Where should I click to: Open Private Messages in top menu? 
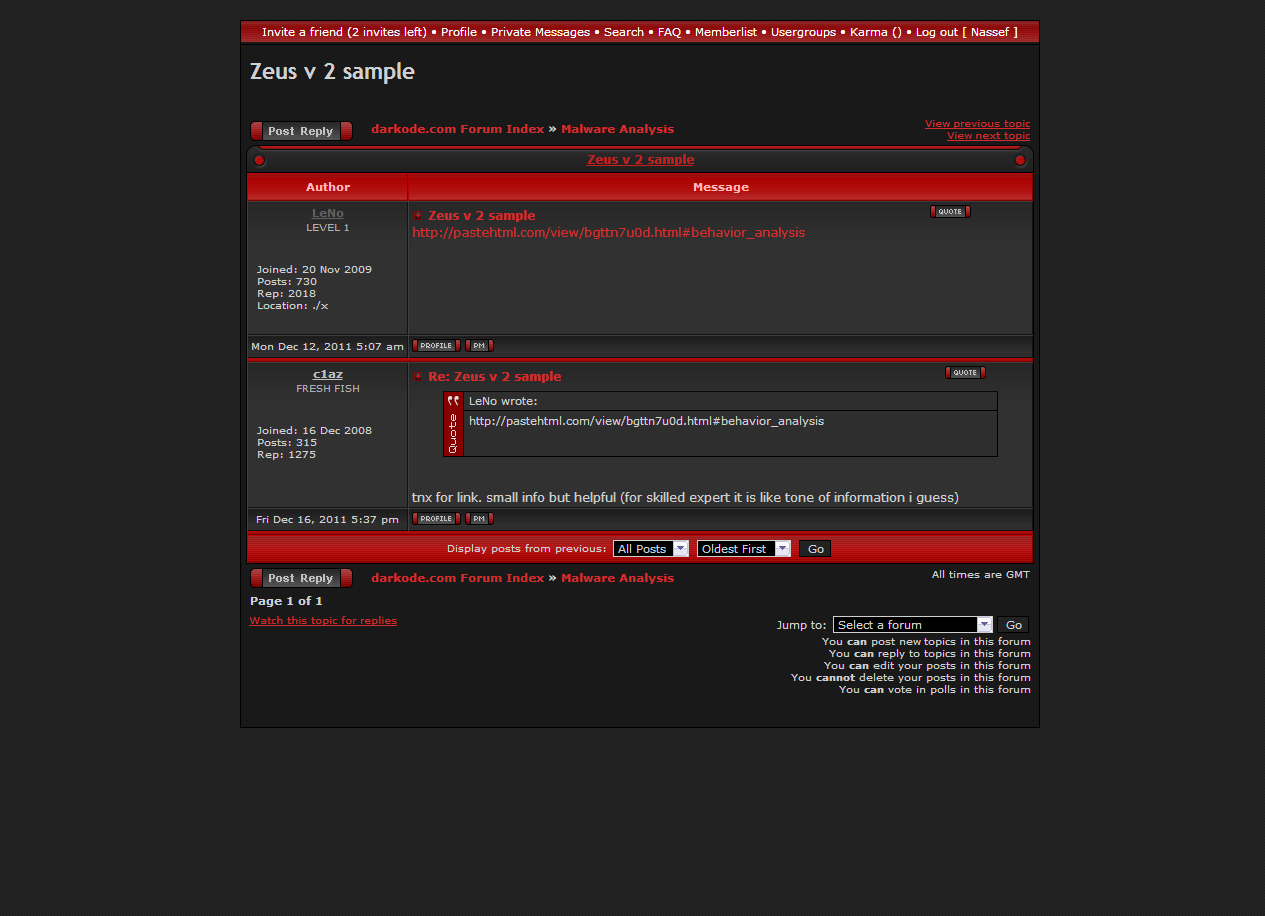coord(540,32)
